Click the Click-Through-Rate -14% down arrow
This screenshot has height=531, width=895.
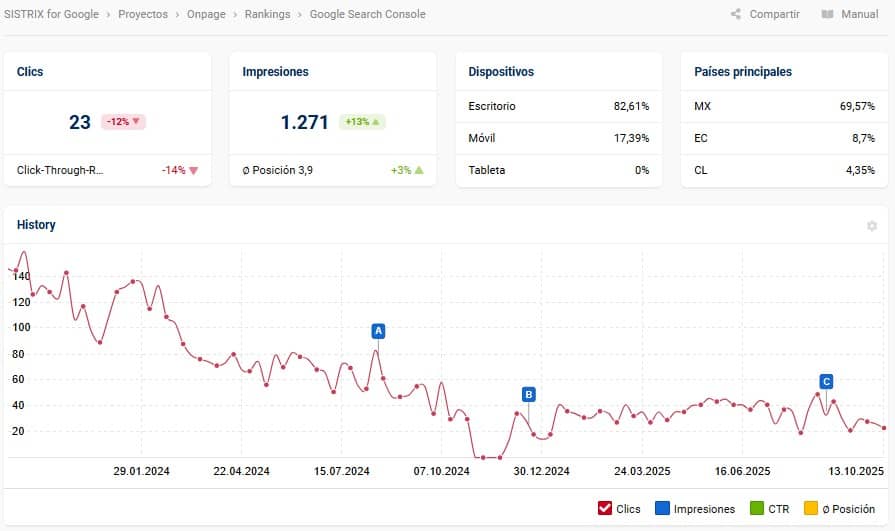point(193,170)
